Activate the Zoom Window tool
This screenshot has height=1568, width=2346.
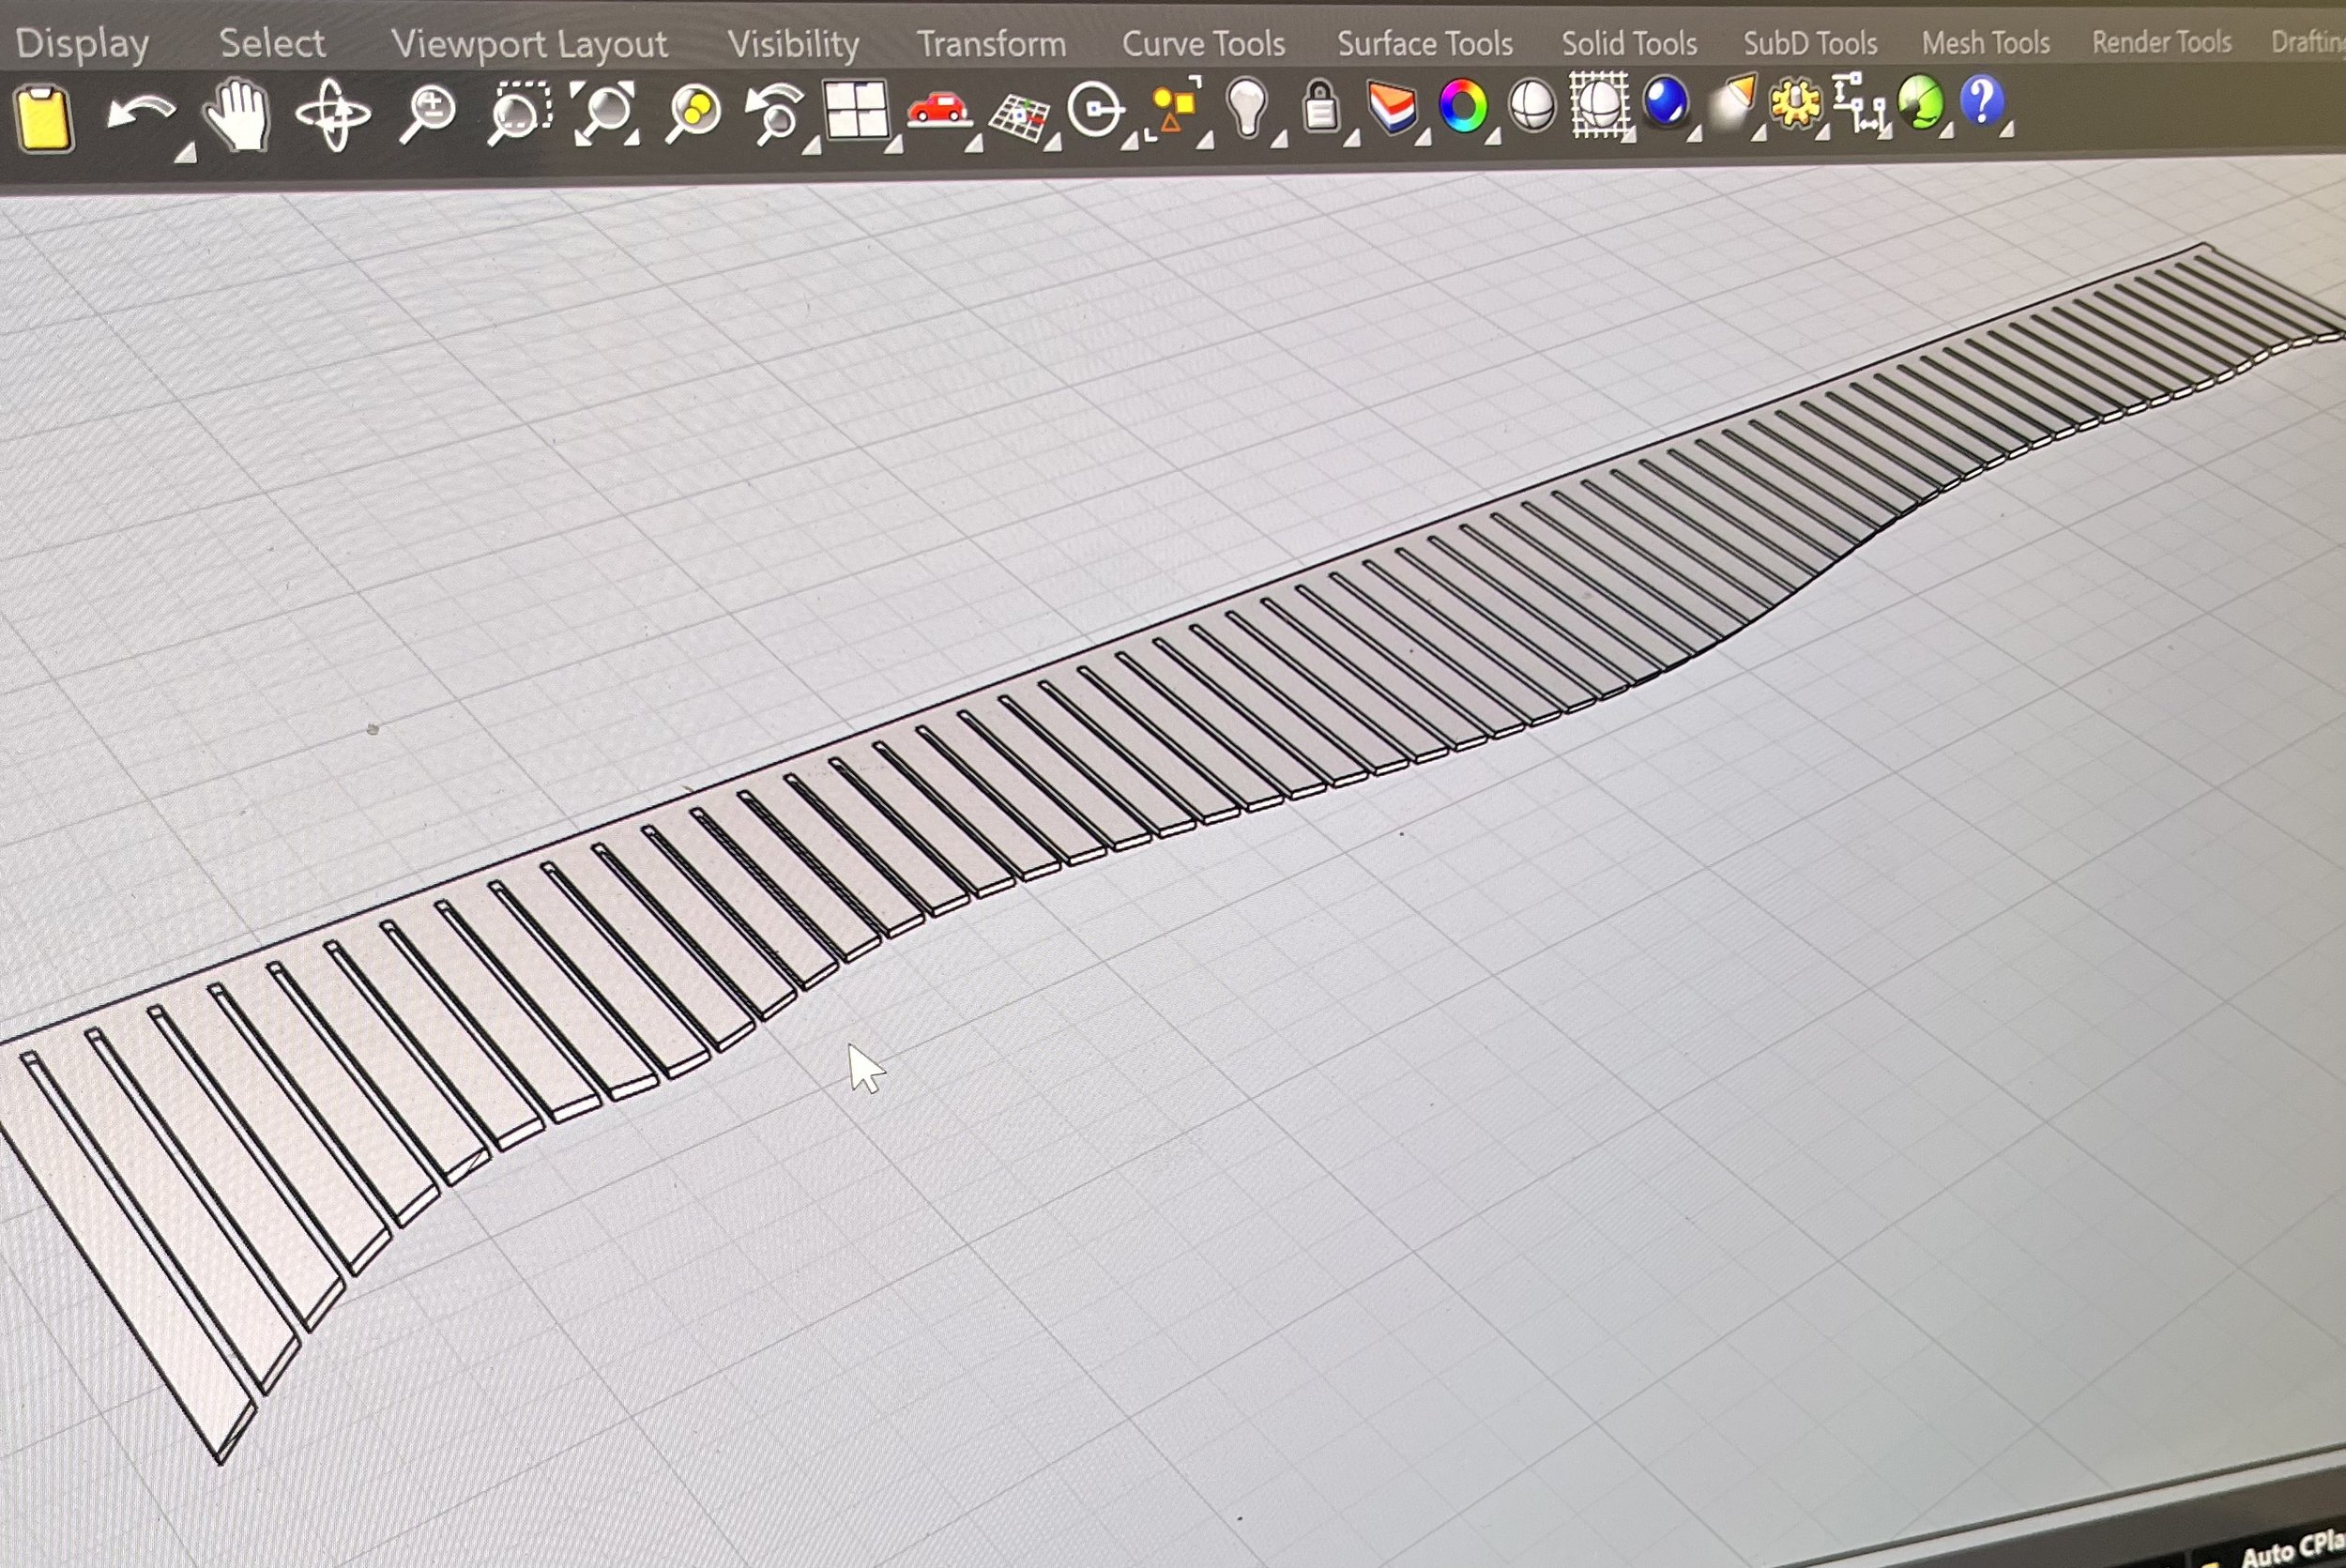click(519, 113)
